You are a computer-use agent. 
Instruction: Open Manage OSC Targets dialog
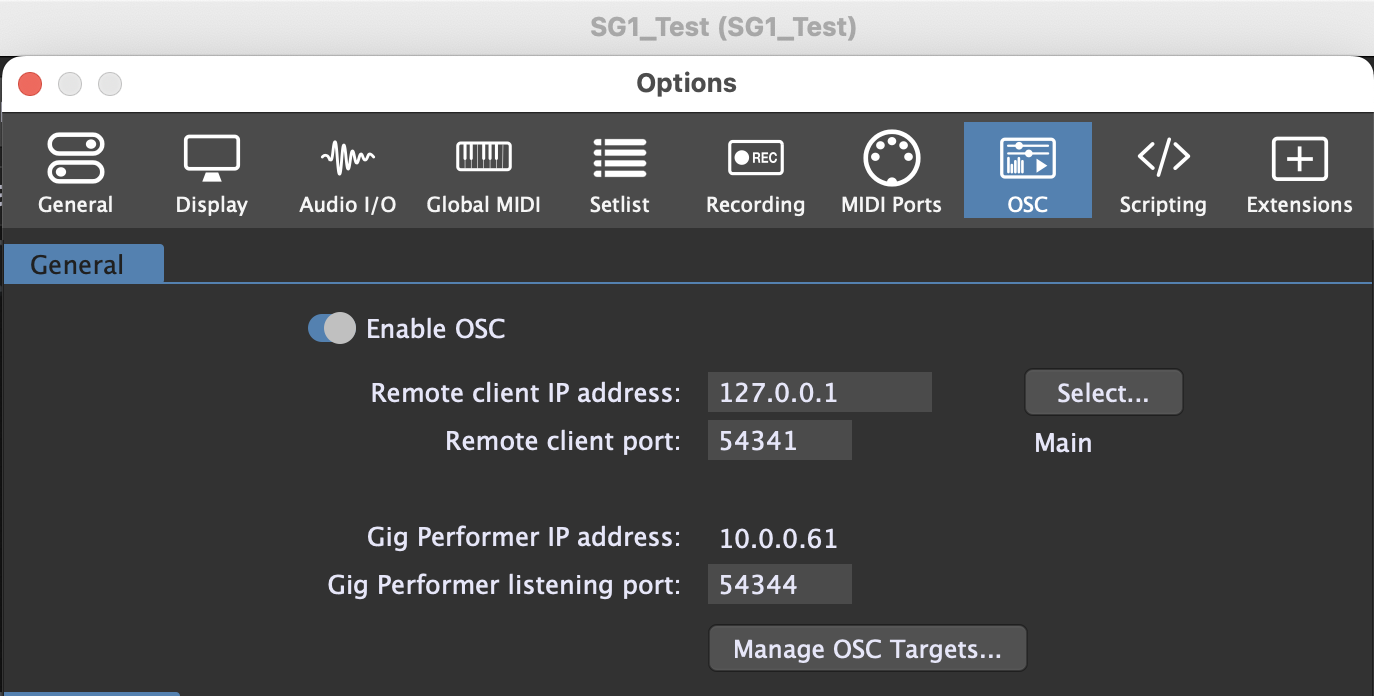[x=867, y=650]
